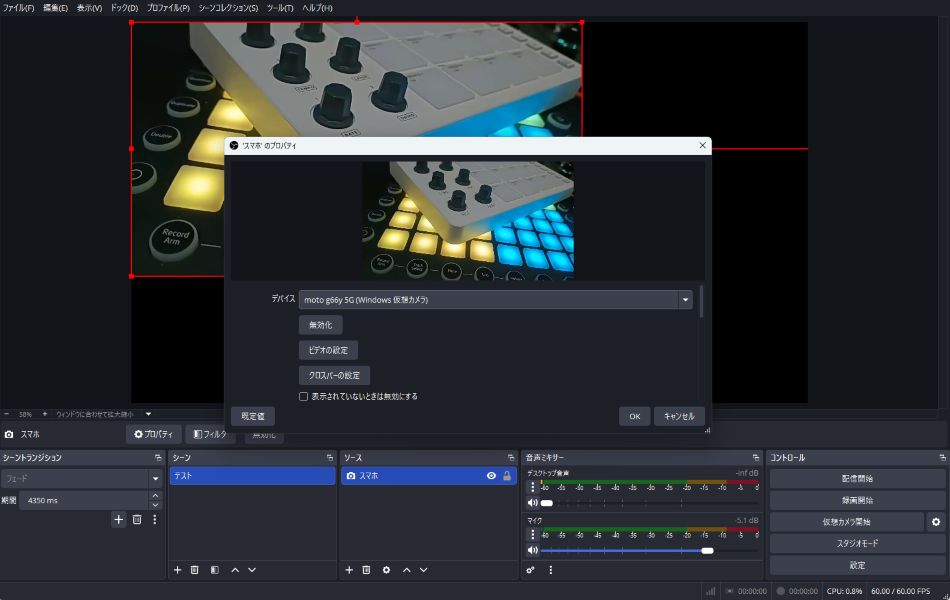Open advanced audio properties gears icon

point(531,570)
